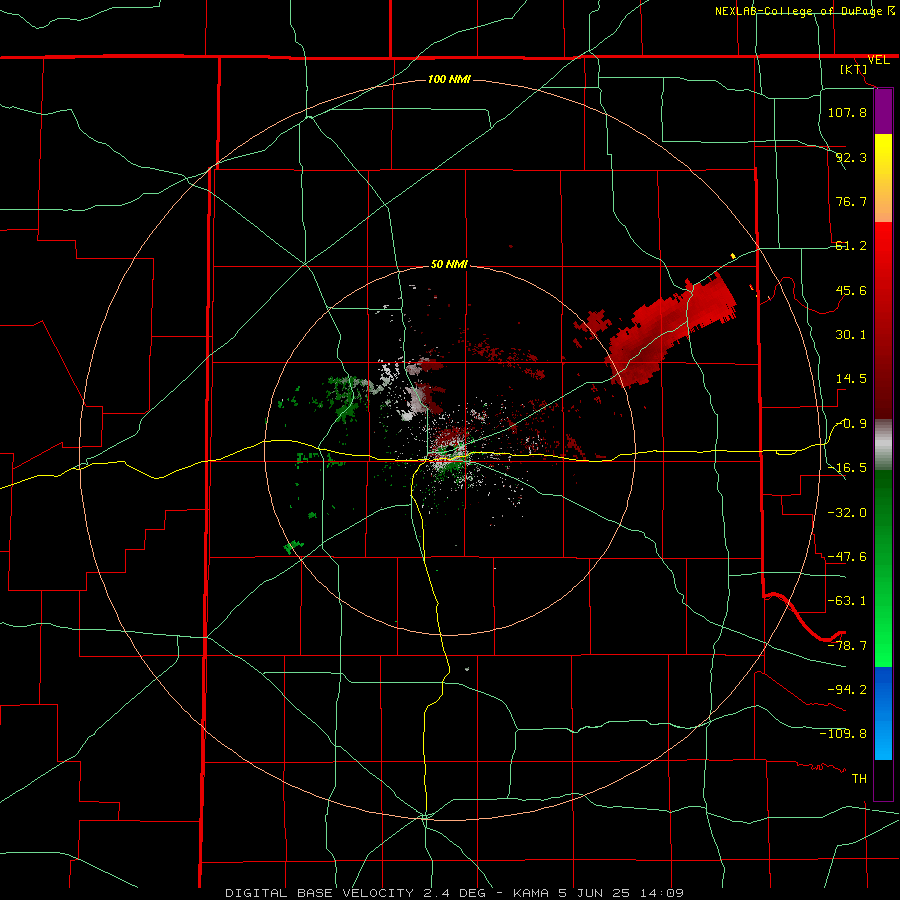This screenshot has height=900, width=900.
Task: Click the 30.1 velocity legend value
Action: (x=851, y=335)
